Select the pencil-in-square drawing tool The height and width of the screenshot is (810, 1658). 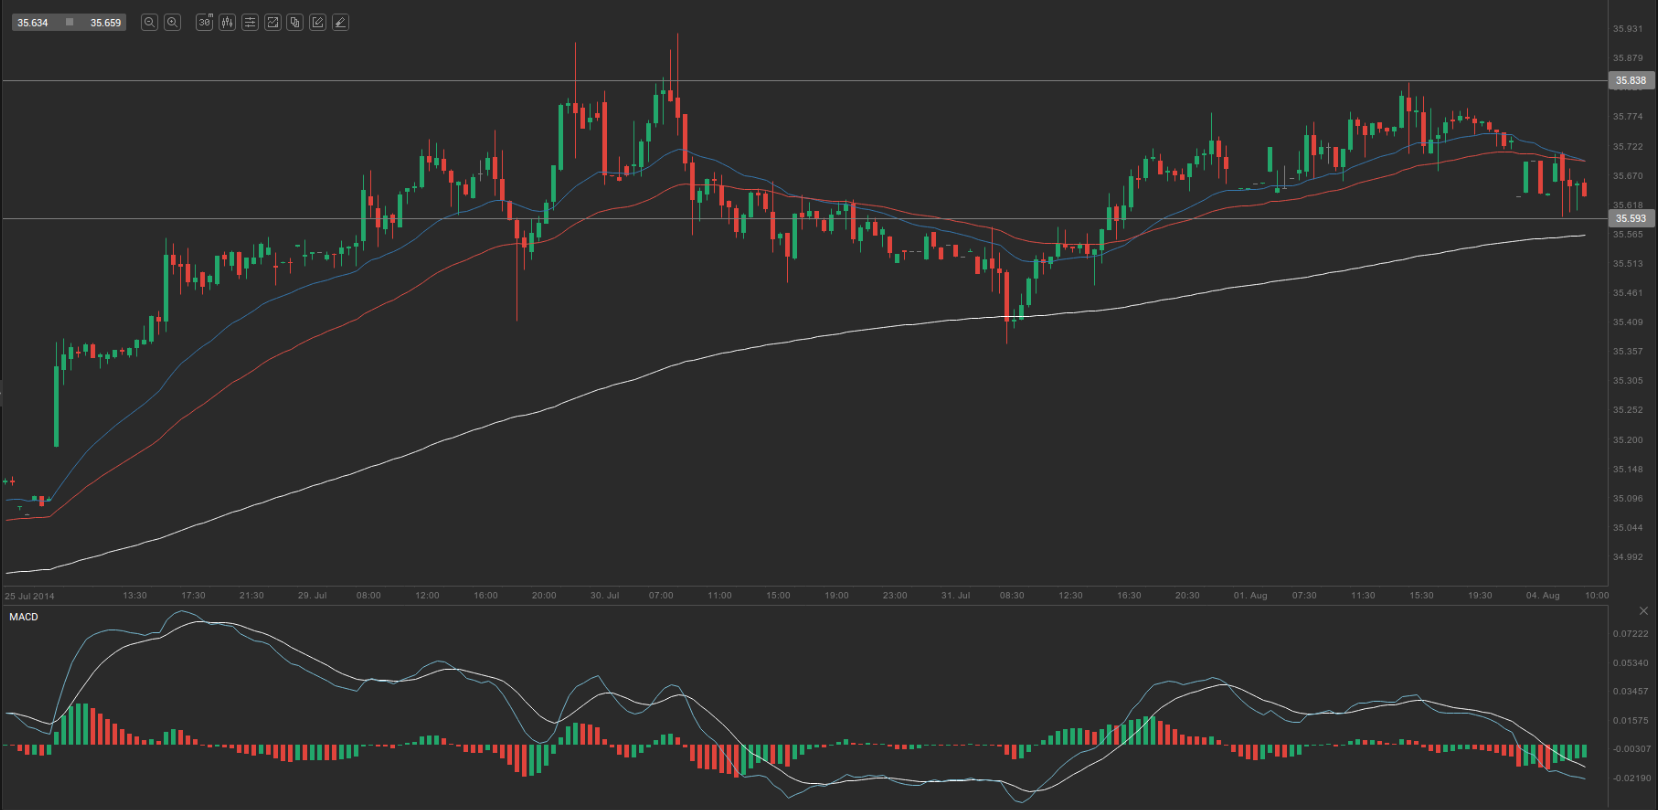[x=318, y=22]
